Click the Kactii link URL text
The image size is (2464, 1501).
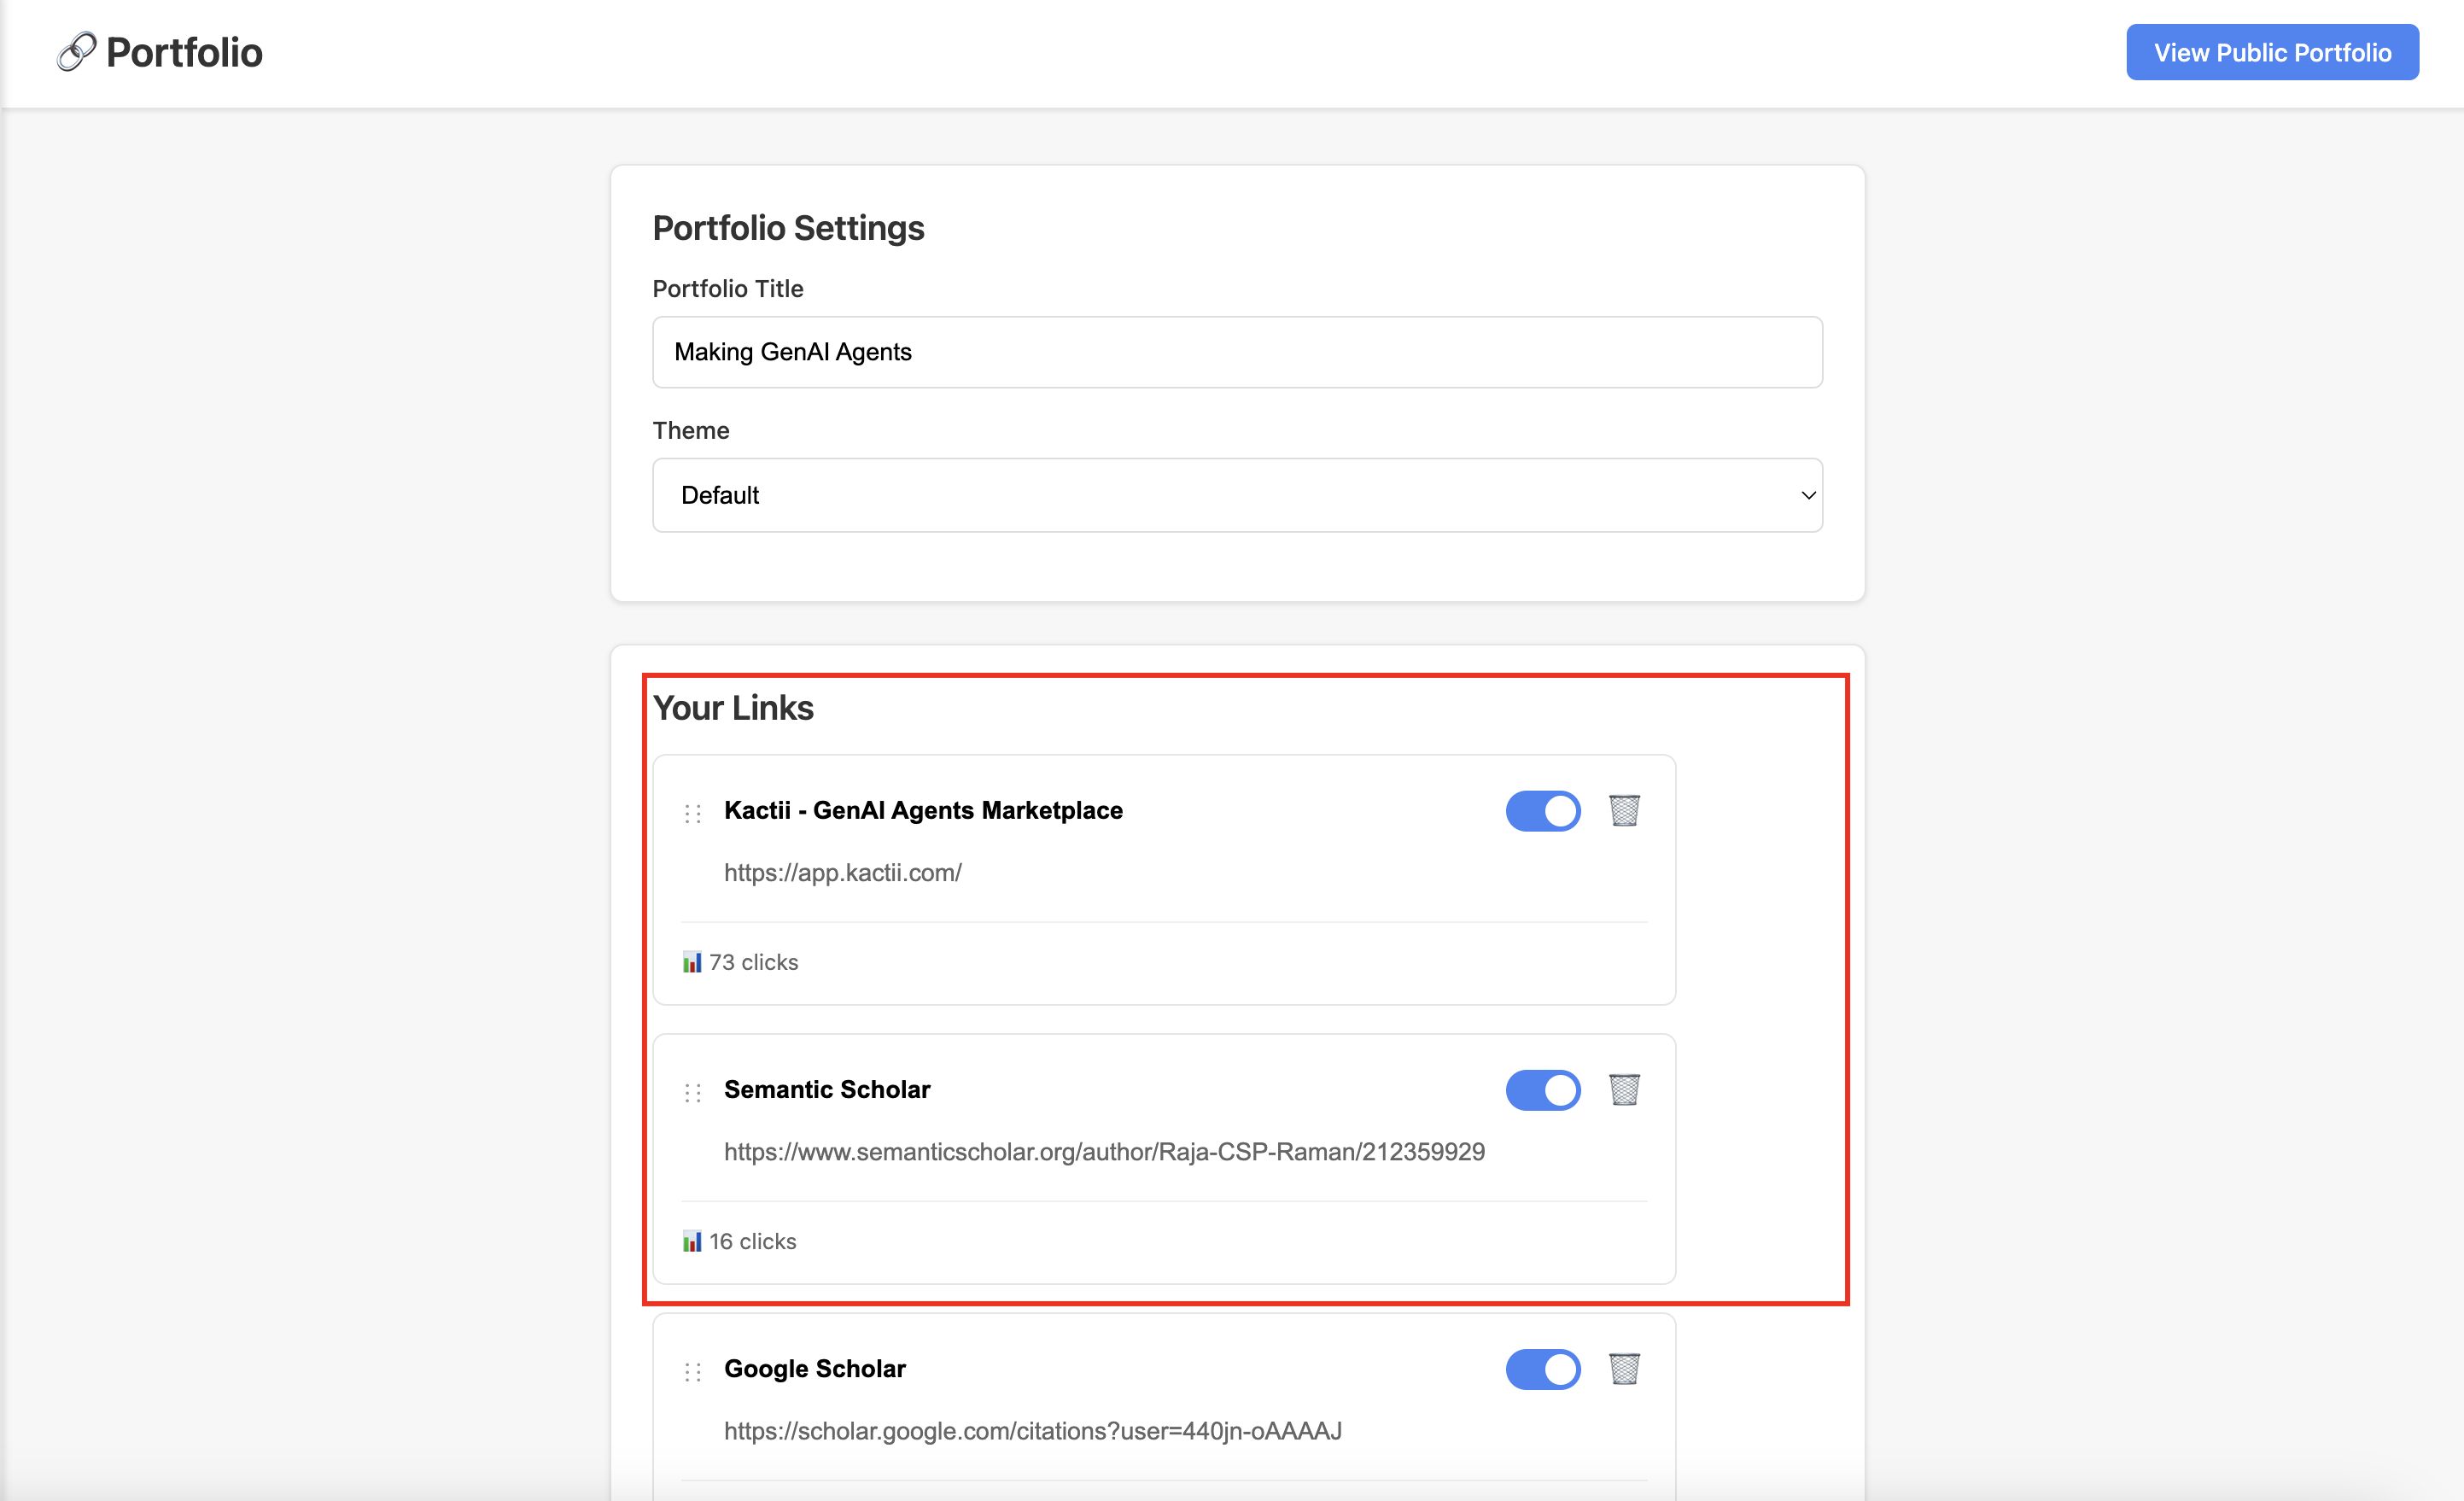842,872
